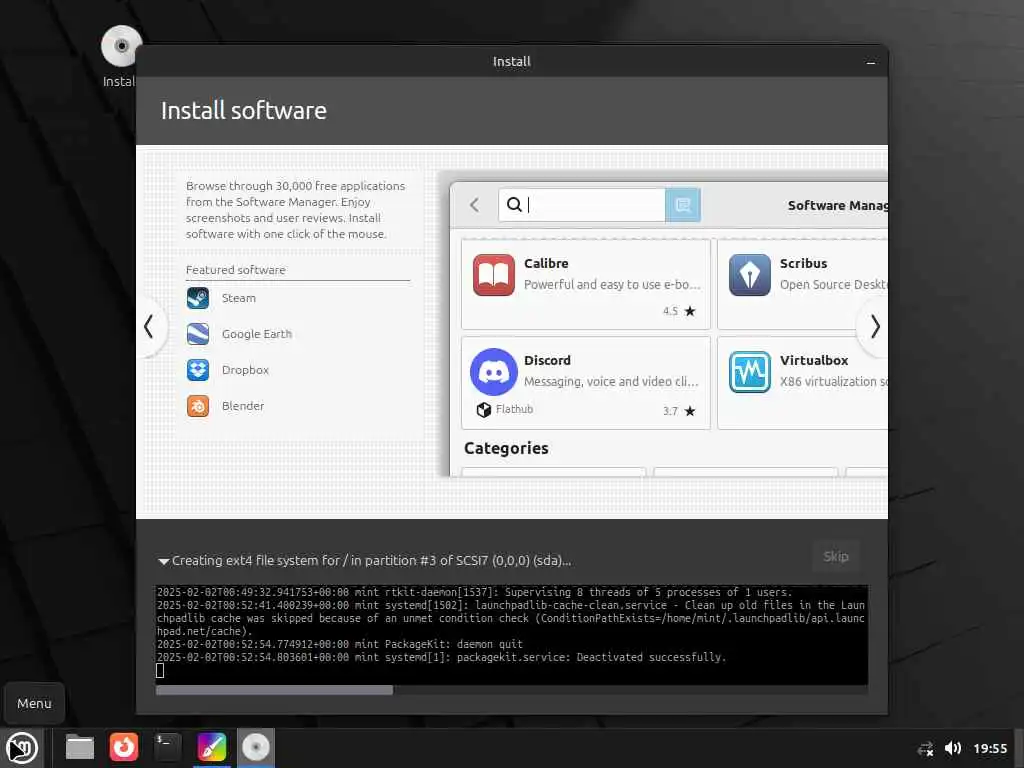Click the 4.5 rating value on Calibre
Image resolution: width=1024 pixels, height=768 pixels.
click(x=670, y=312)
